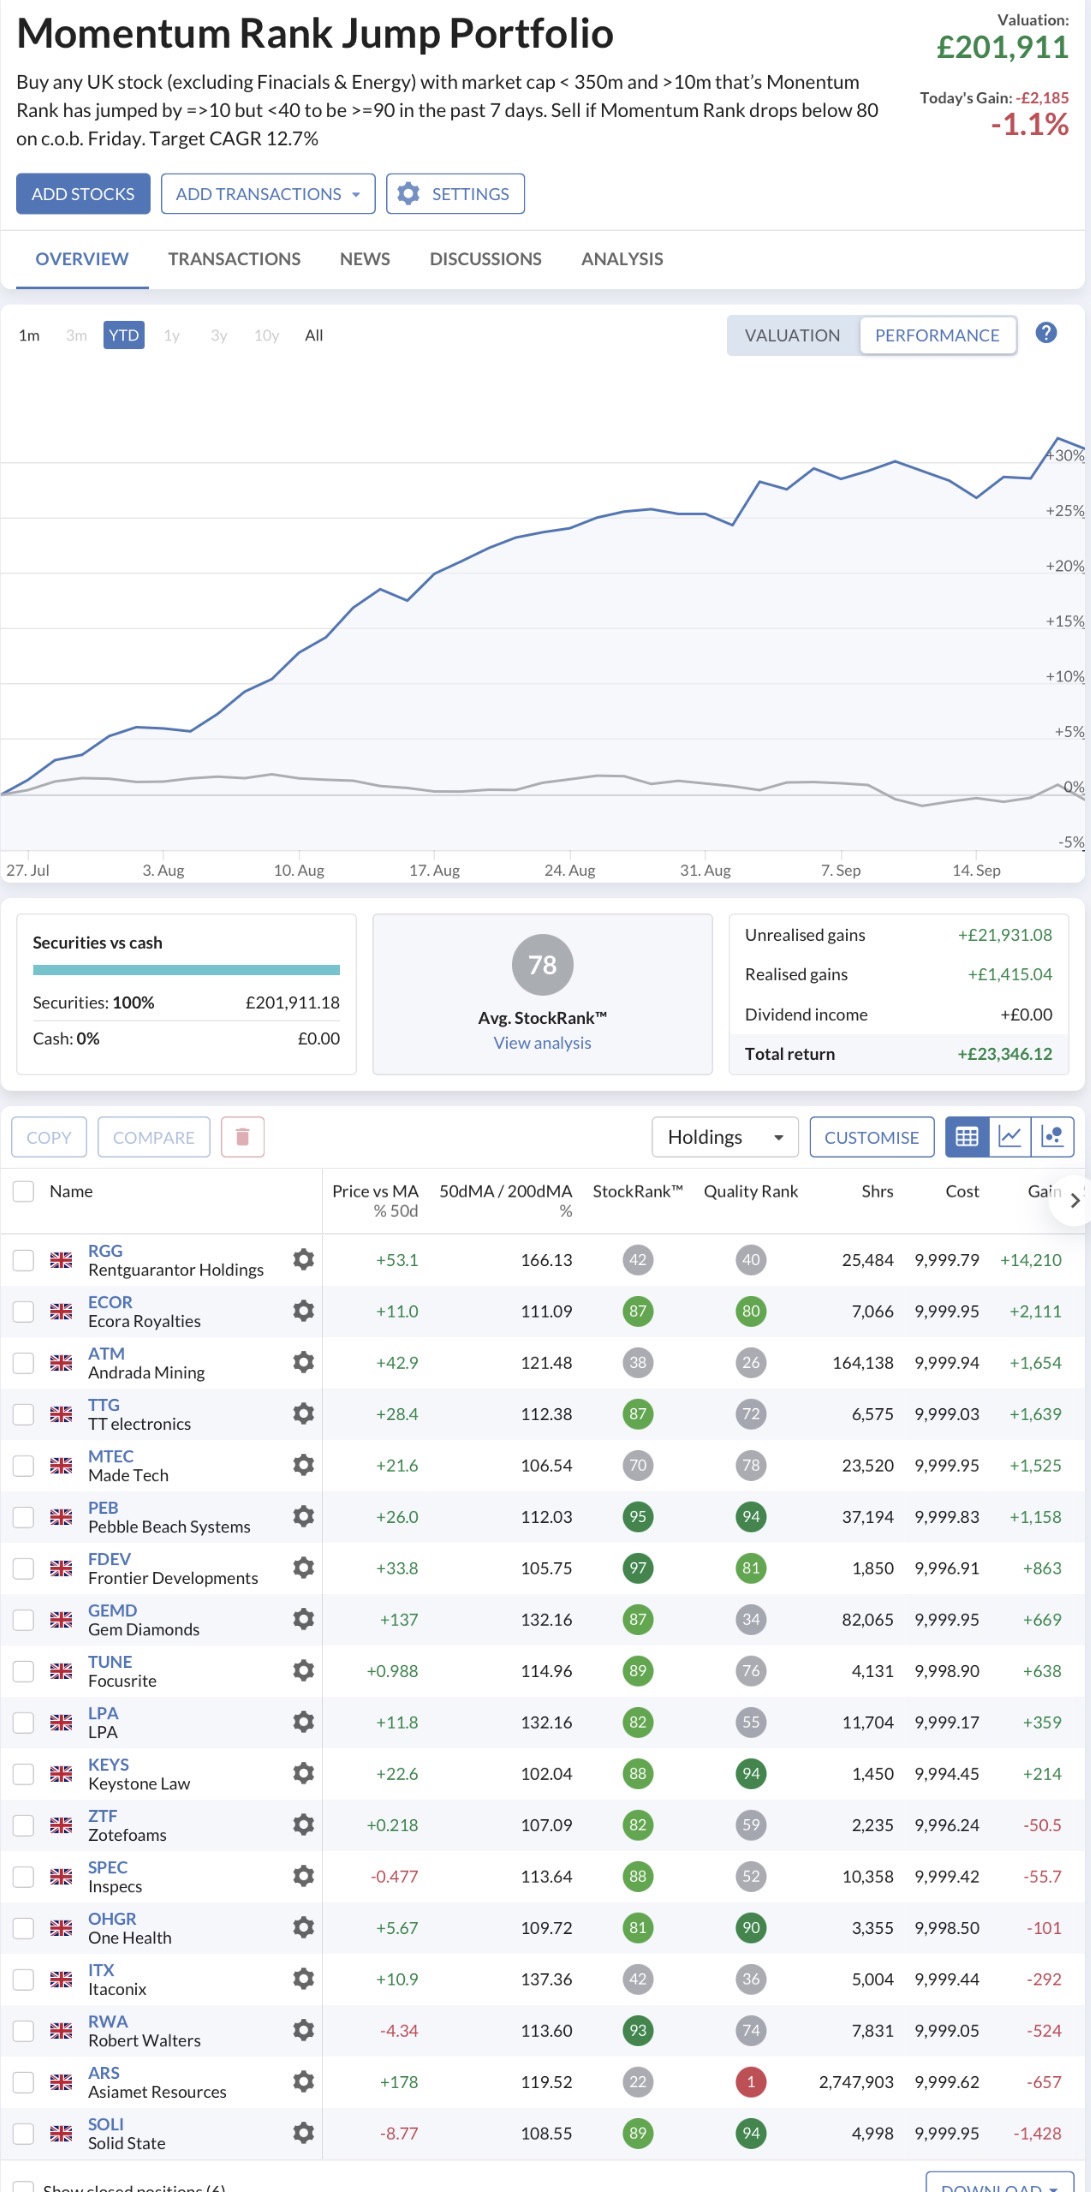Image resolution: width=1091 pixels, height=2192 pixels.
Task: Follow the View analysis link
Action: pos(542,1043)
